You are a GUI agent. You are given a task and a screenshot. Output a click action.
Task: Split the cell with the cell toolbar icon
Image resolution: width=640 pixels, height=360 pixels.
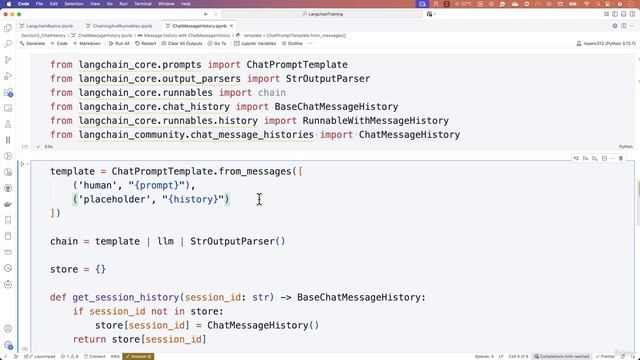pyautogui.click(x=604, y=158)
